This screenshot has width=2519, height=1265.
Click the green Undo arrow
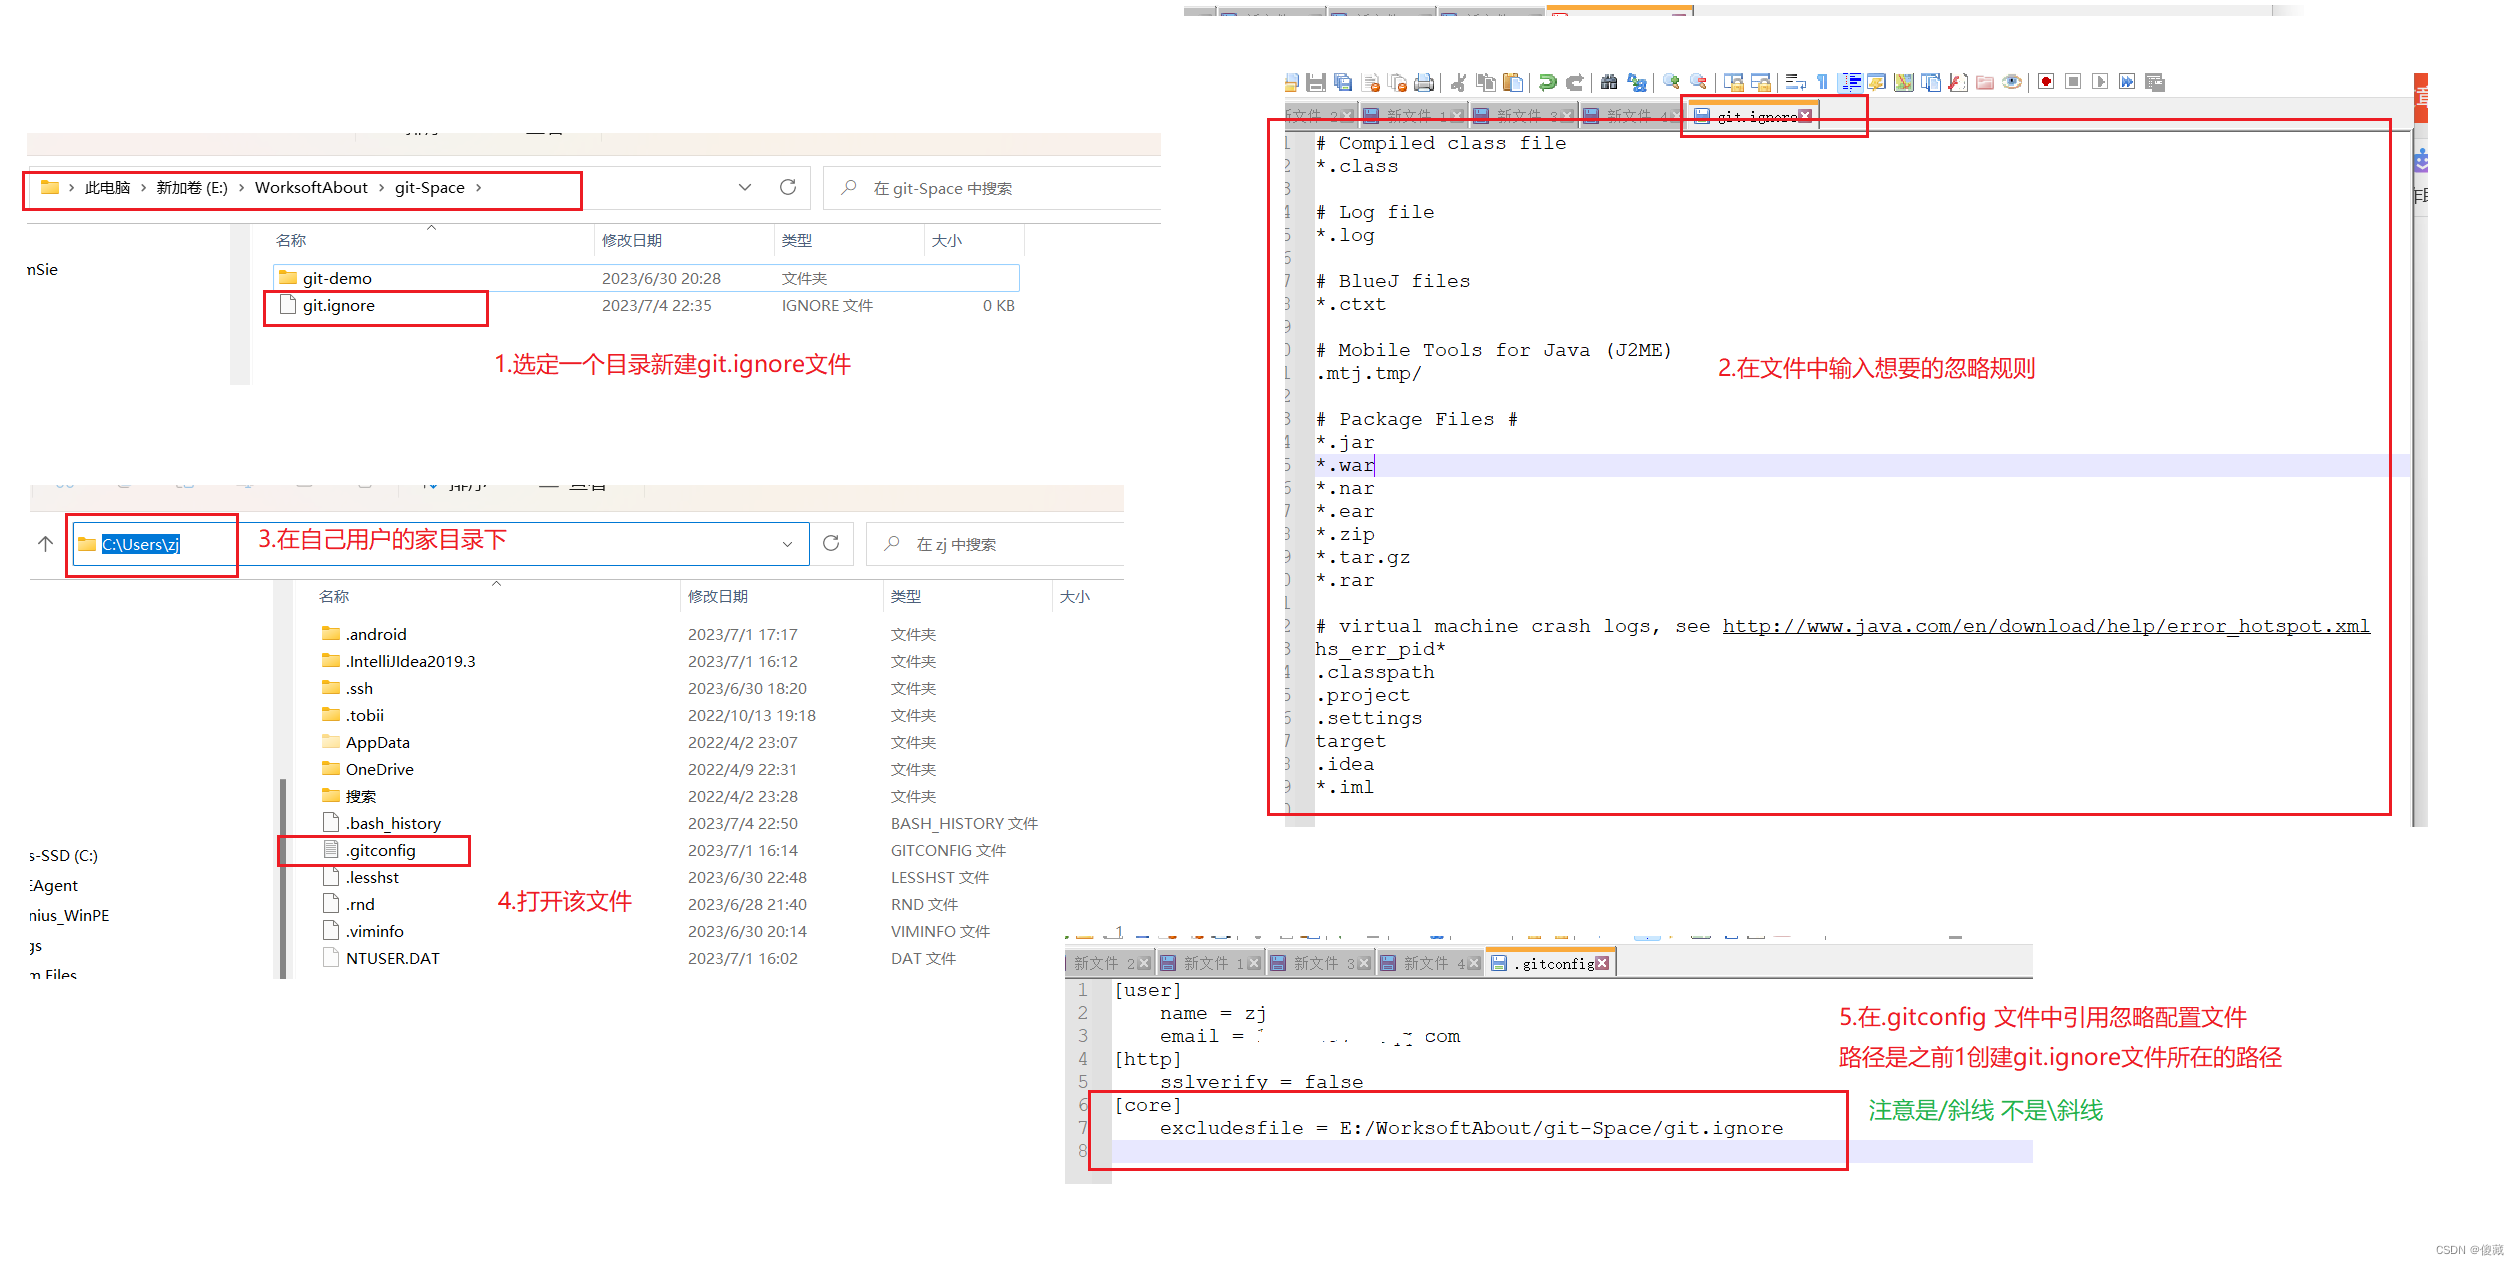click(1548, 82)
